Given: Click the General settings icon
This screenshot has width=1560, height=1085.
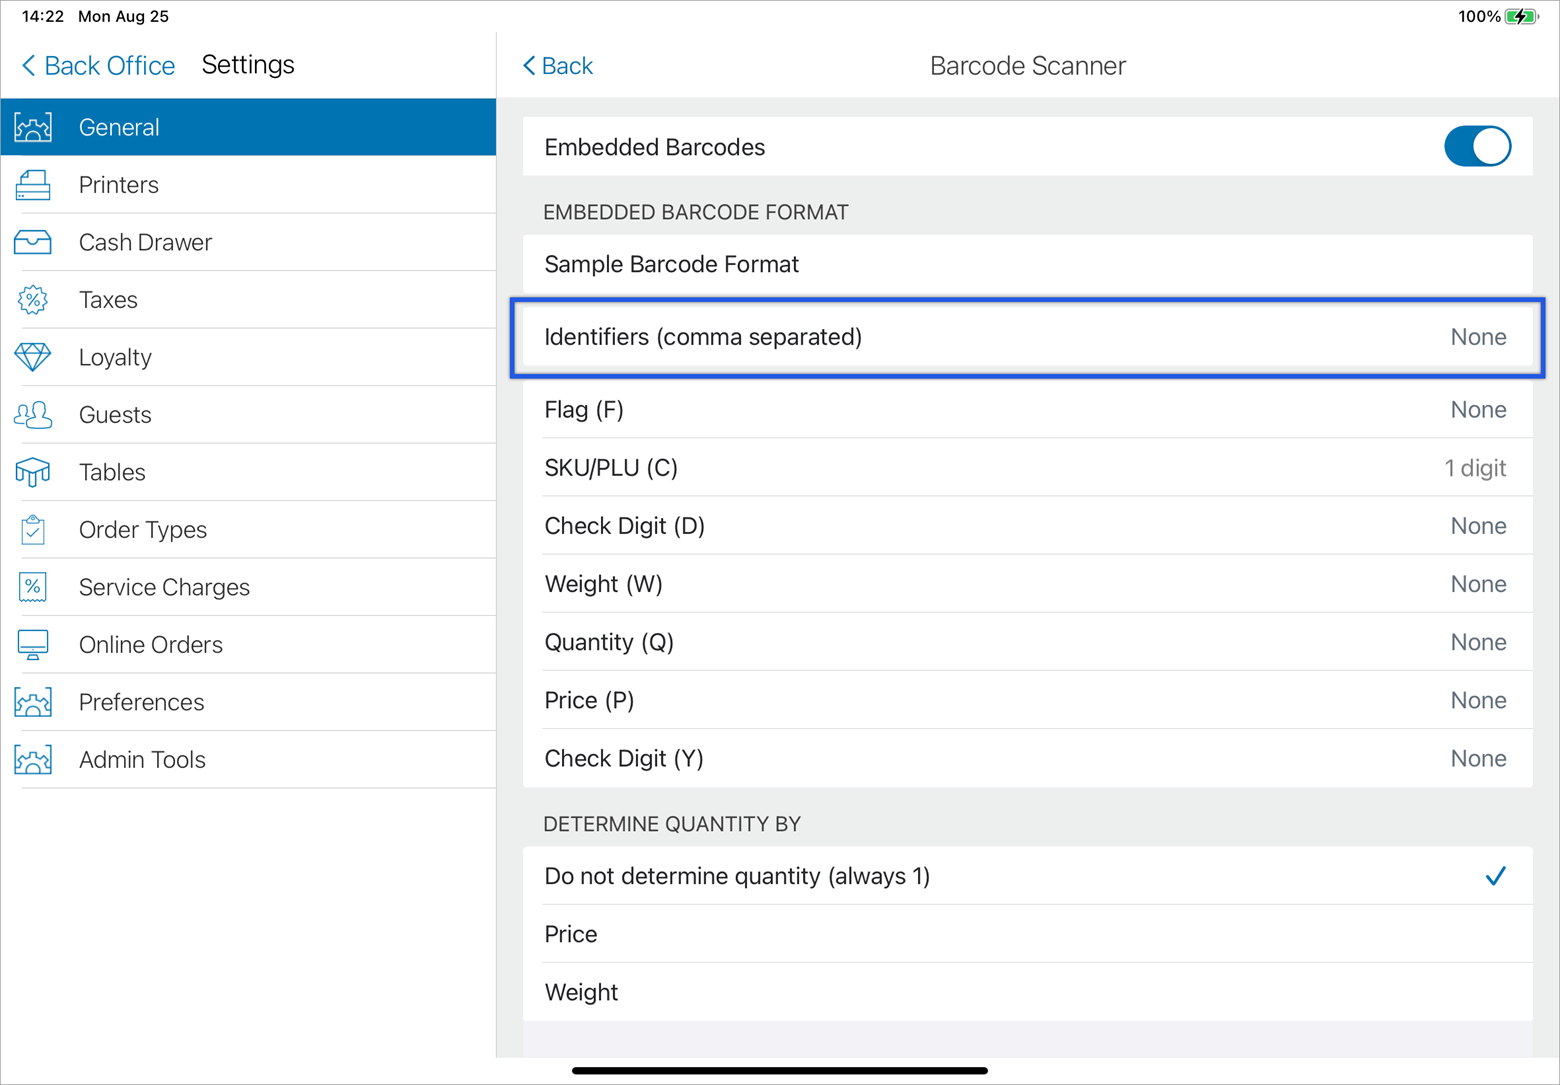Looking at the screenshot, I should point(33,127).
